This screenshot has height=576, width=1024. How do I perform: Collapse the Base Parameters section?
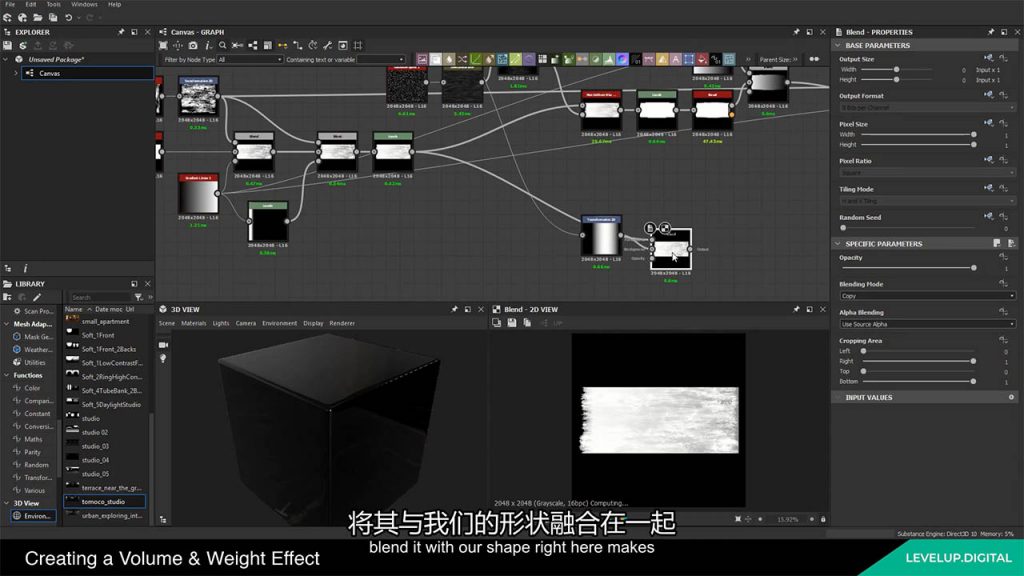(838, 46)
